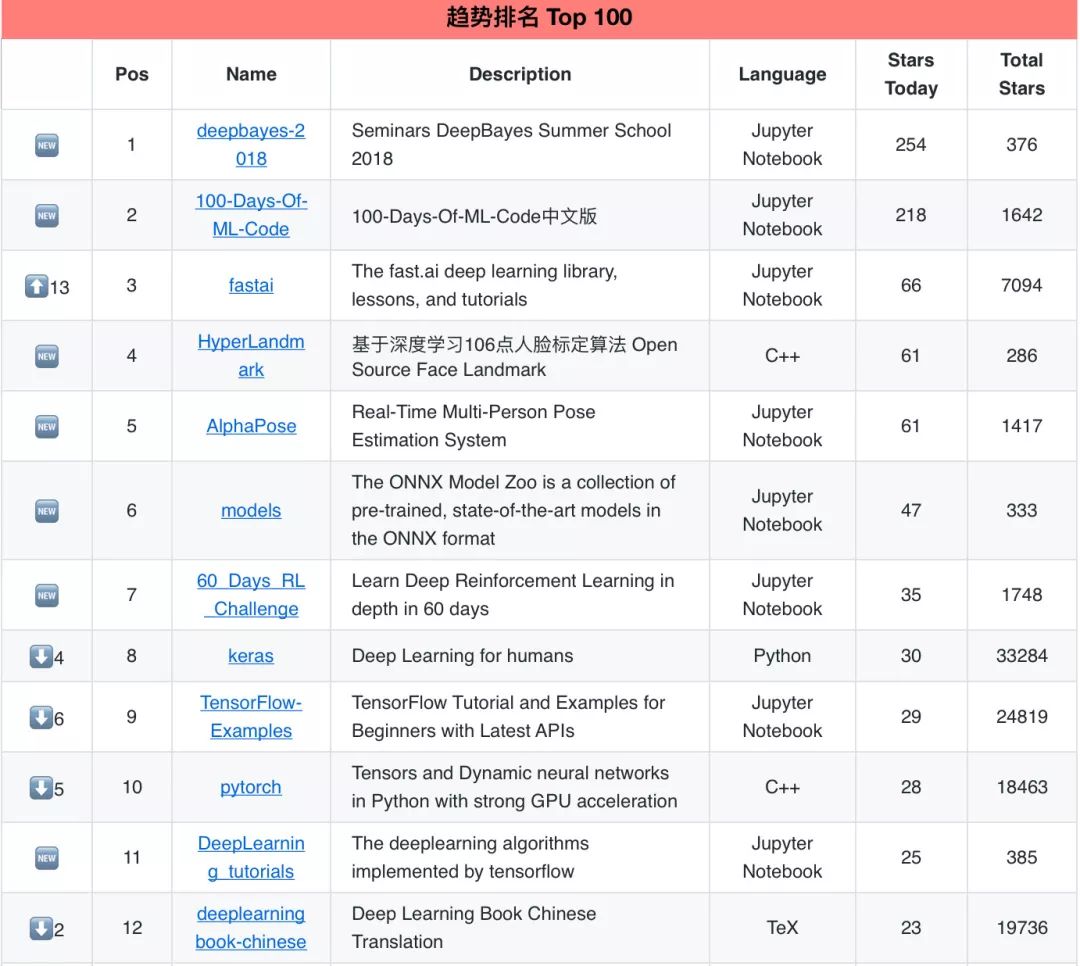Click the ONNX Model Zoo description
The width and height of the screenshot is (1080, 966).
[x=513, y=511]
